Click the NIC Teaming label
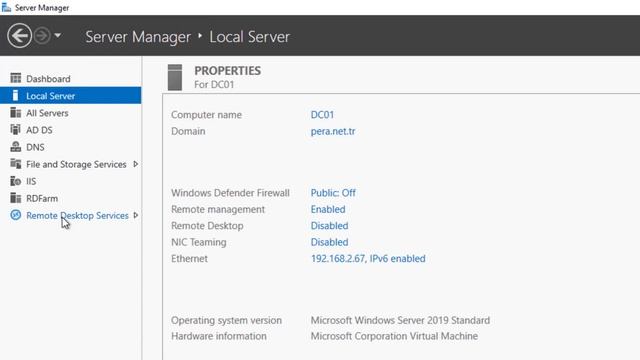The height and width of the screenshot is (360, 640). point(198,242)
